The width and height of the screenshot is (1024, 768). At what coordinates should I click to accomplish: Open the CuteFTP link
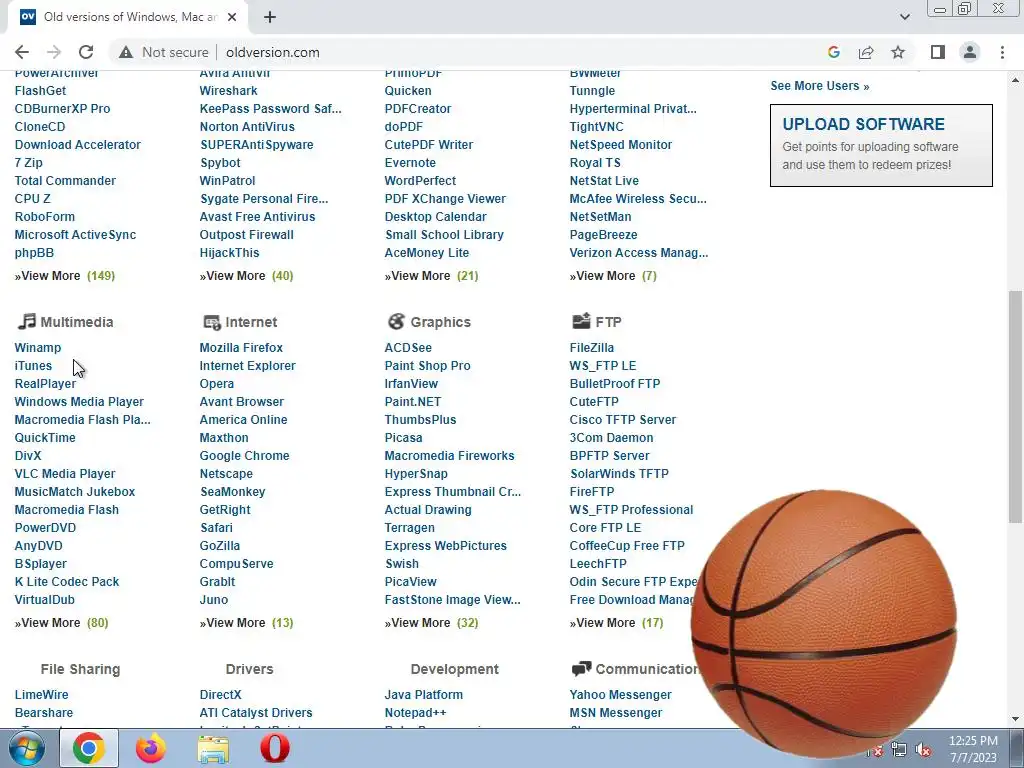[x=594, y=402]
